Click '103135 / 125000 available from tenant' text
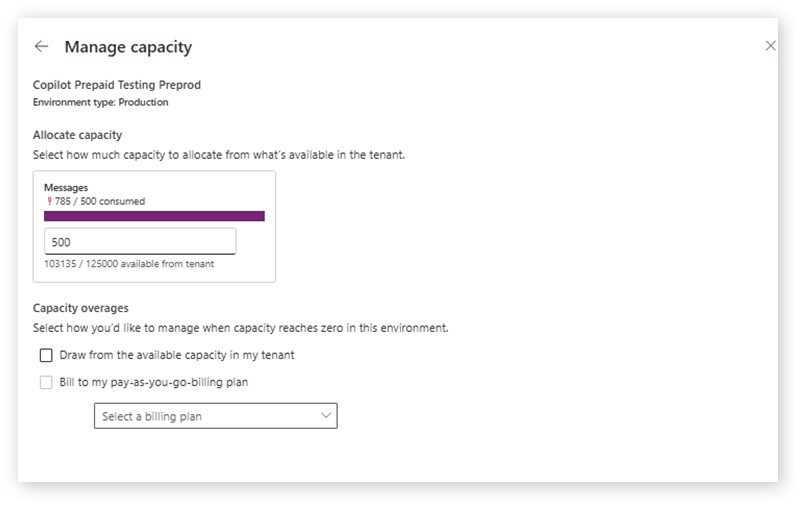This screenshot has width=801, height=505. (x=128, y=264)
